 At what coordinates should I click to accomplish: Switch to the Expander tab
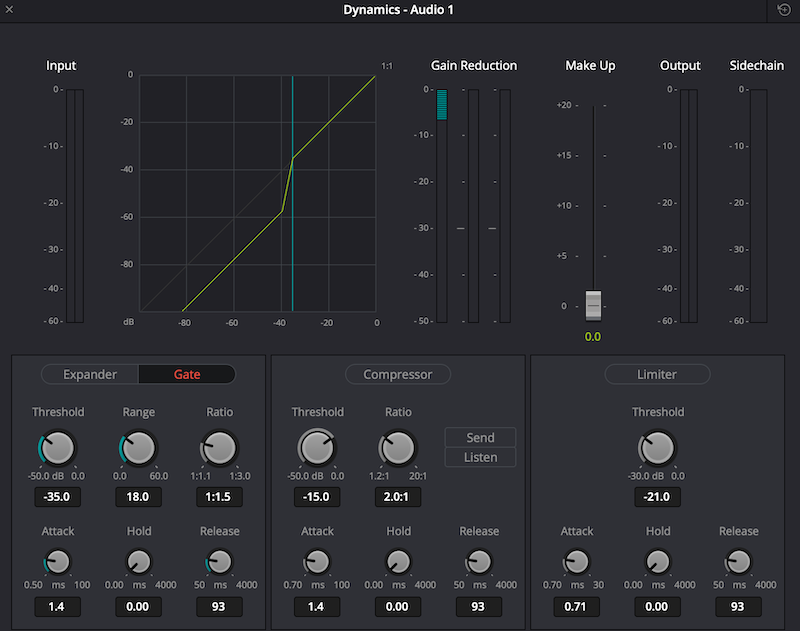tap(90, 374)
